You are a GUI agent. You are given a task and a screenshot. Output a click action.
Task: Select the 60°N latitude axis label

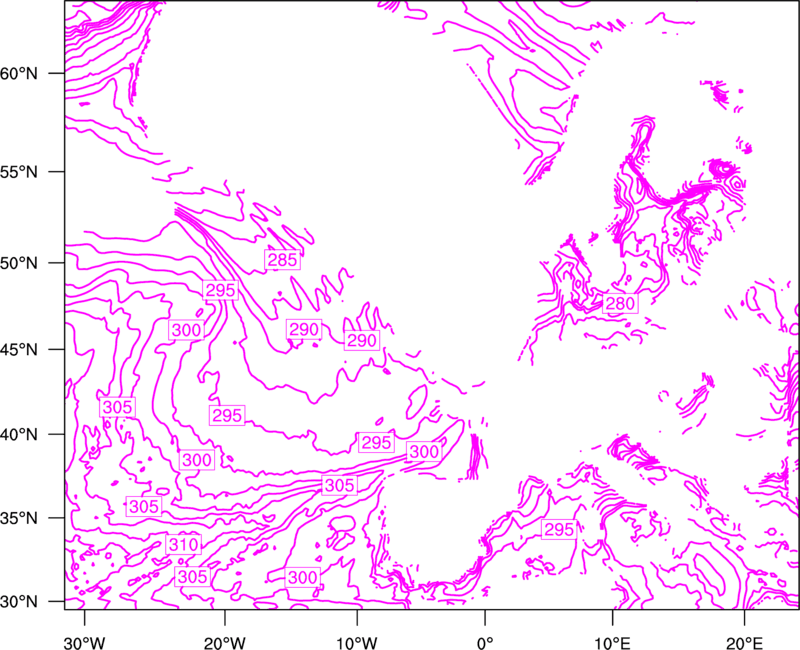click(x=19, y=74)
